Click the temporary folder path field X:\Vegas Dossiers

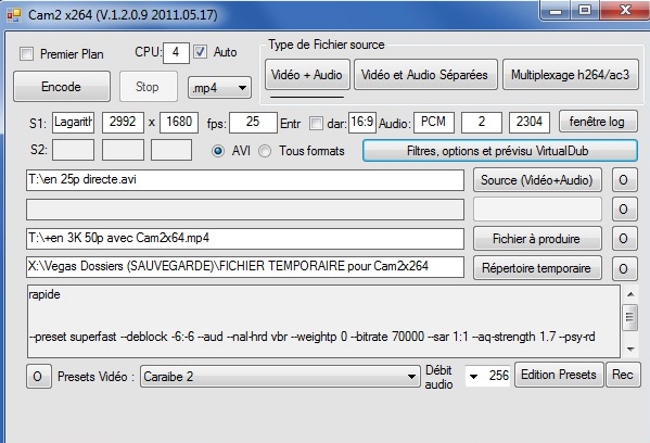click(x=245, y=267)
